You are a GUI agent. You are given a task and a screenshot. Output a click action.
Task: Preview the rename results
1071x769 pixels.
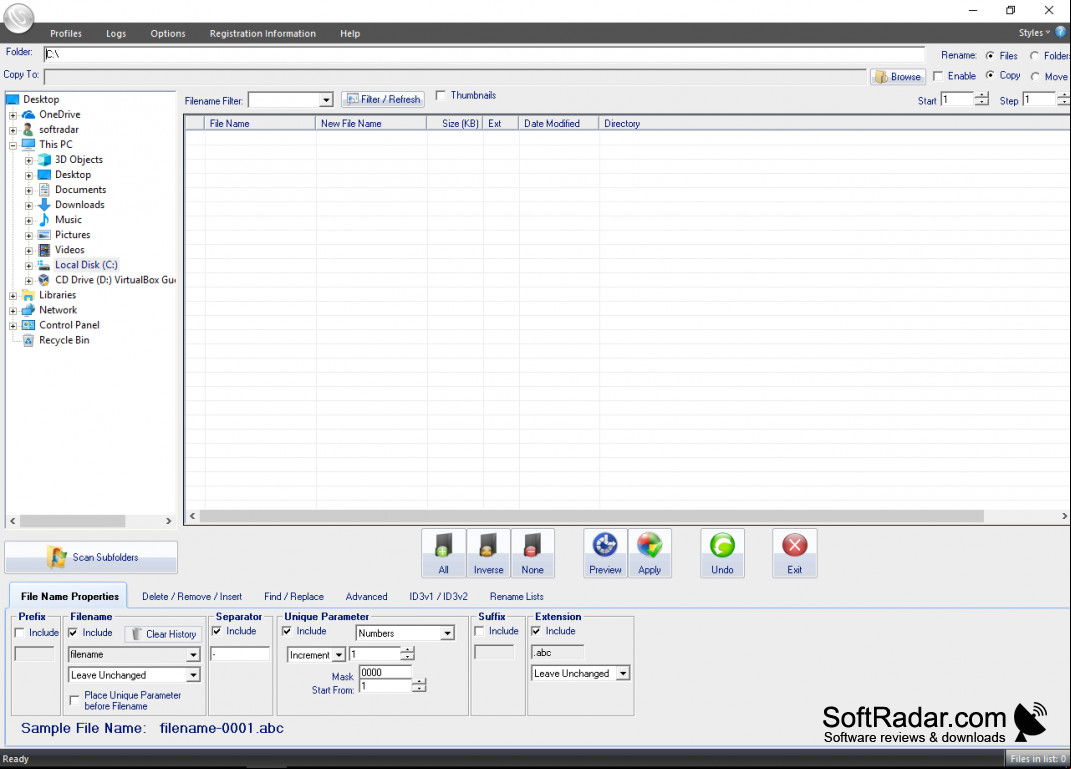(x=605, y=553)
